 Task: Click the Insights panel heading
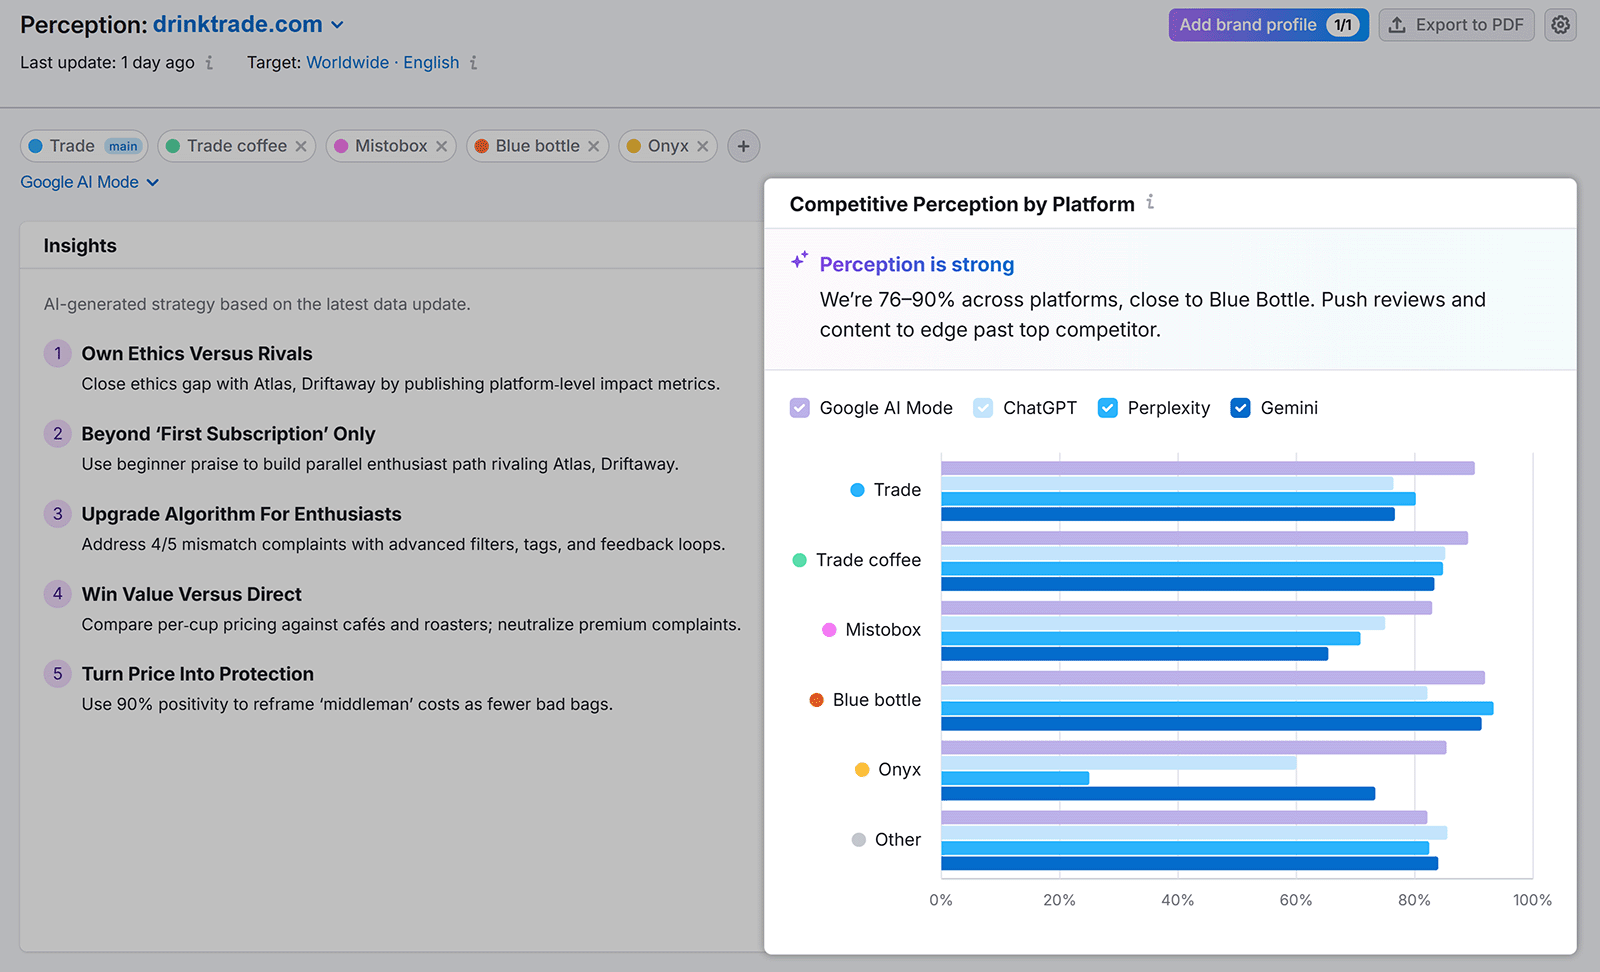[80, 246]
